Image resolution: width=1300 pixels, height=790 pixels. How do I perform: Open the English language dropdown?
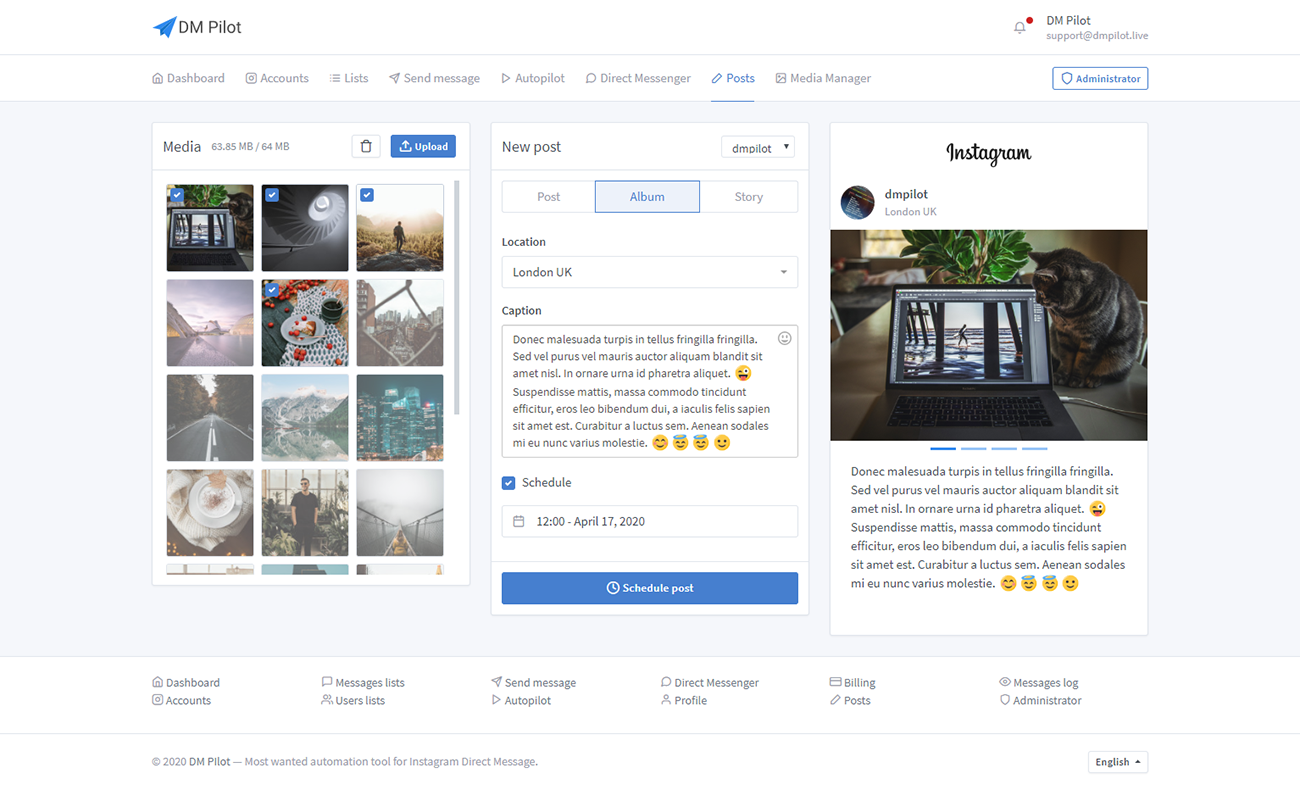(1118, 762)
